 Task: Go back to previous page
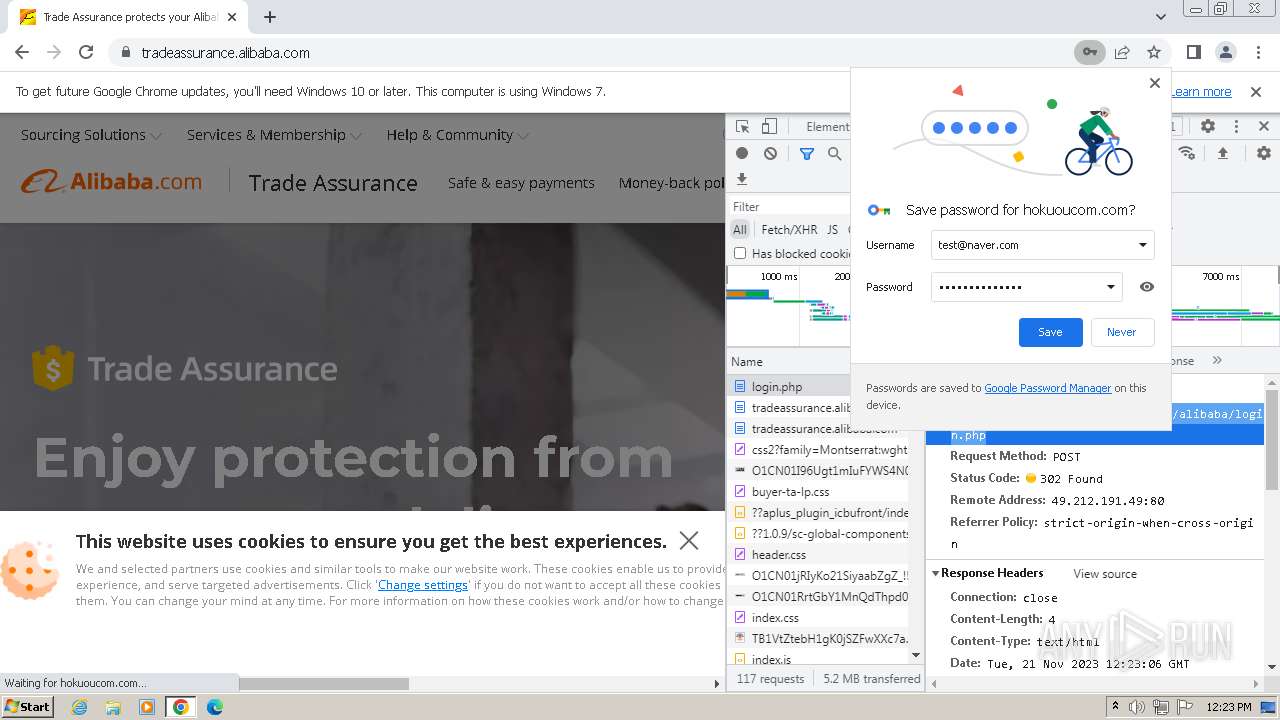click(x=22, y=52)
